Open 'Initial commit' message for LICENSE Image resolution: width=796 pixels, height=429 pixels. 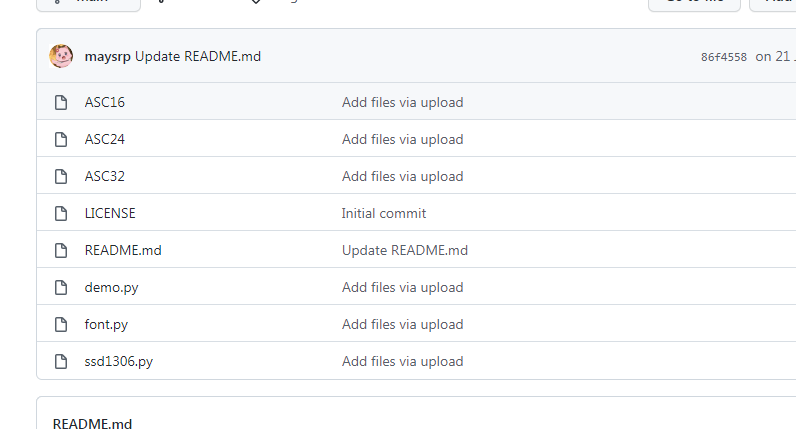coord(384,213)
